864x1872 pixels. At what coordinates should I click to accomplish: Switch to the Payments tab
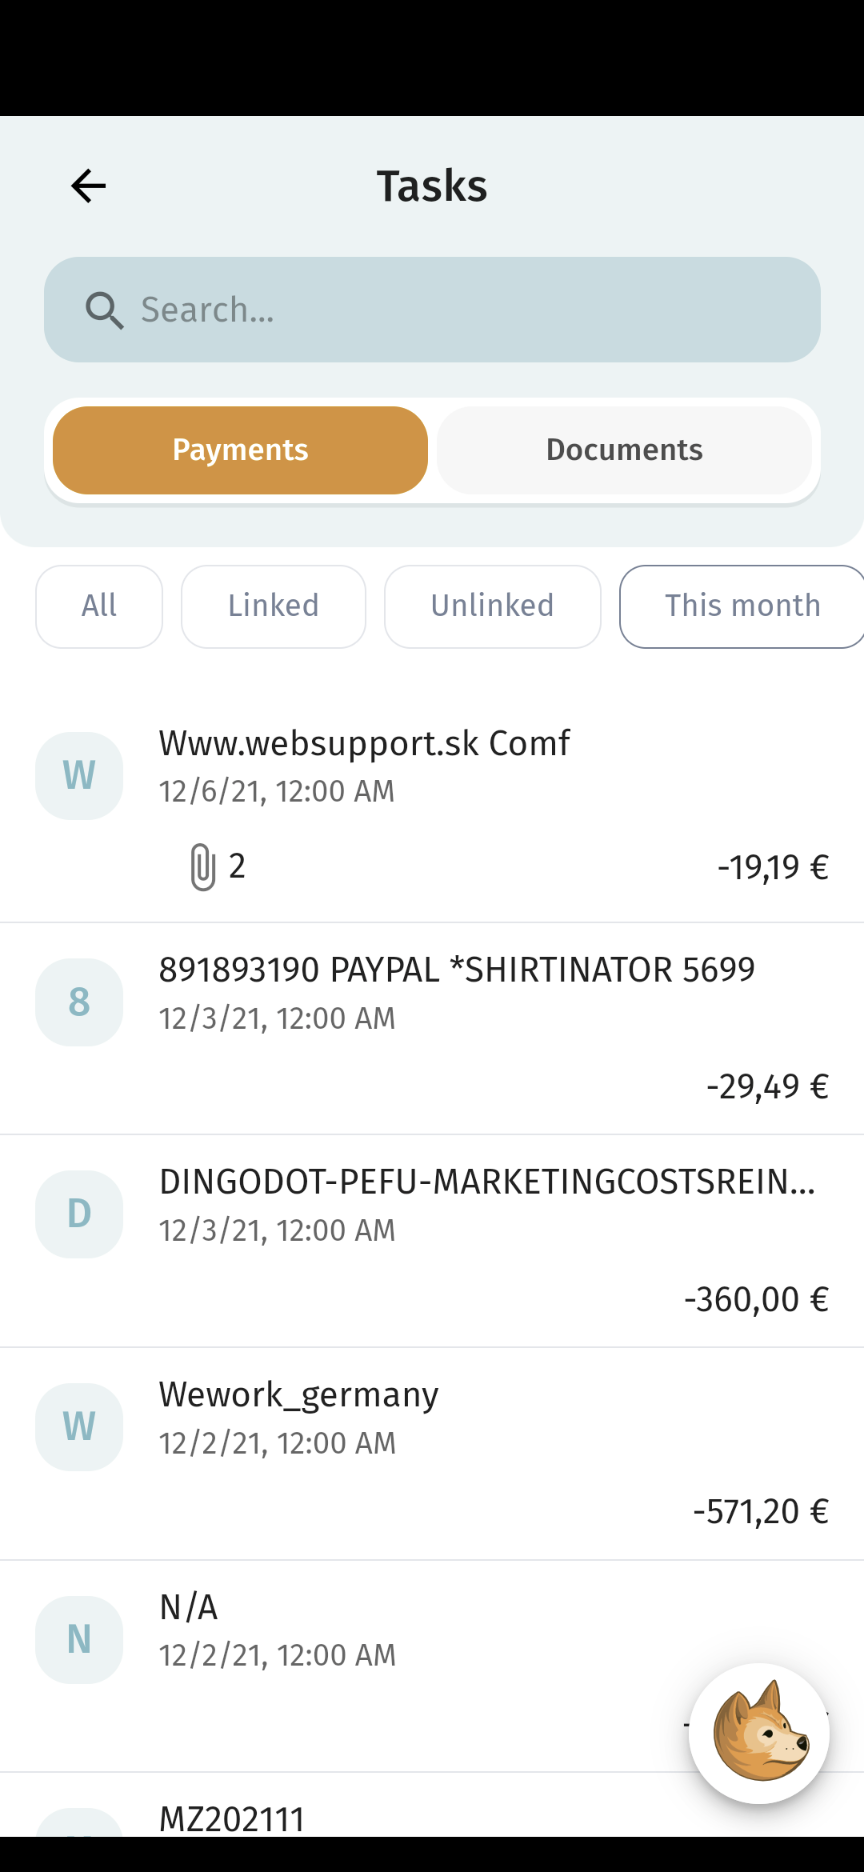(240, 450)
